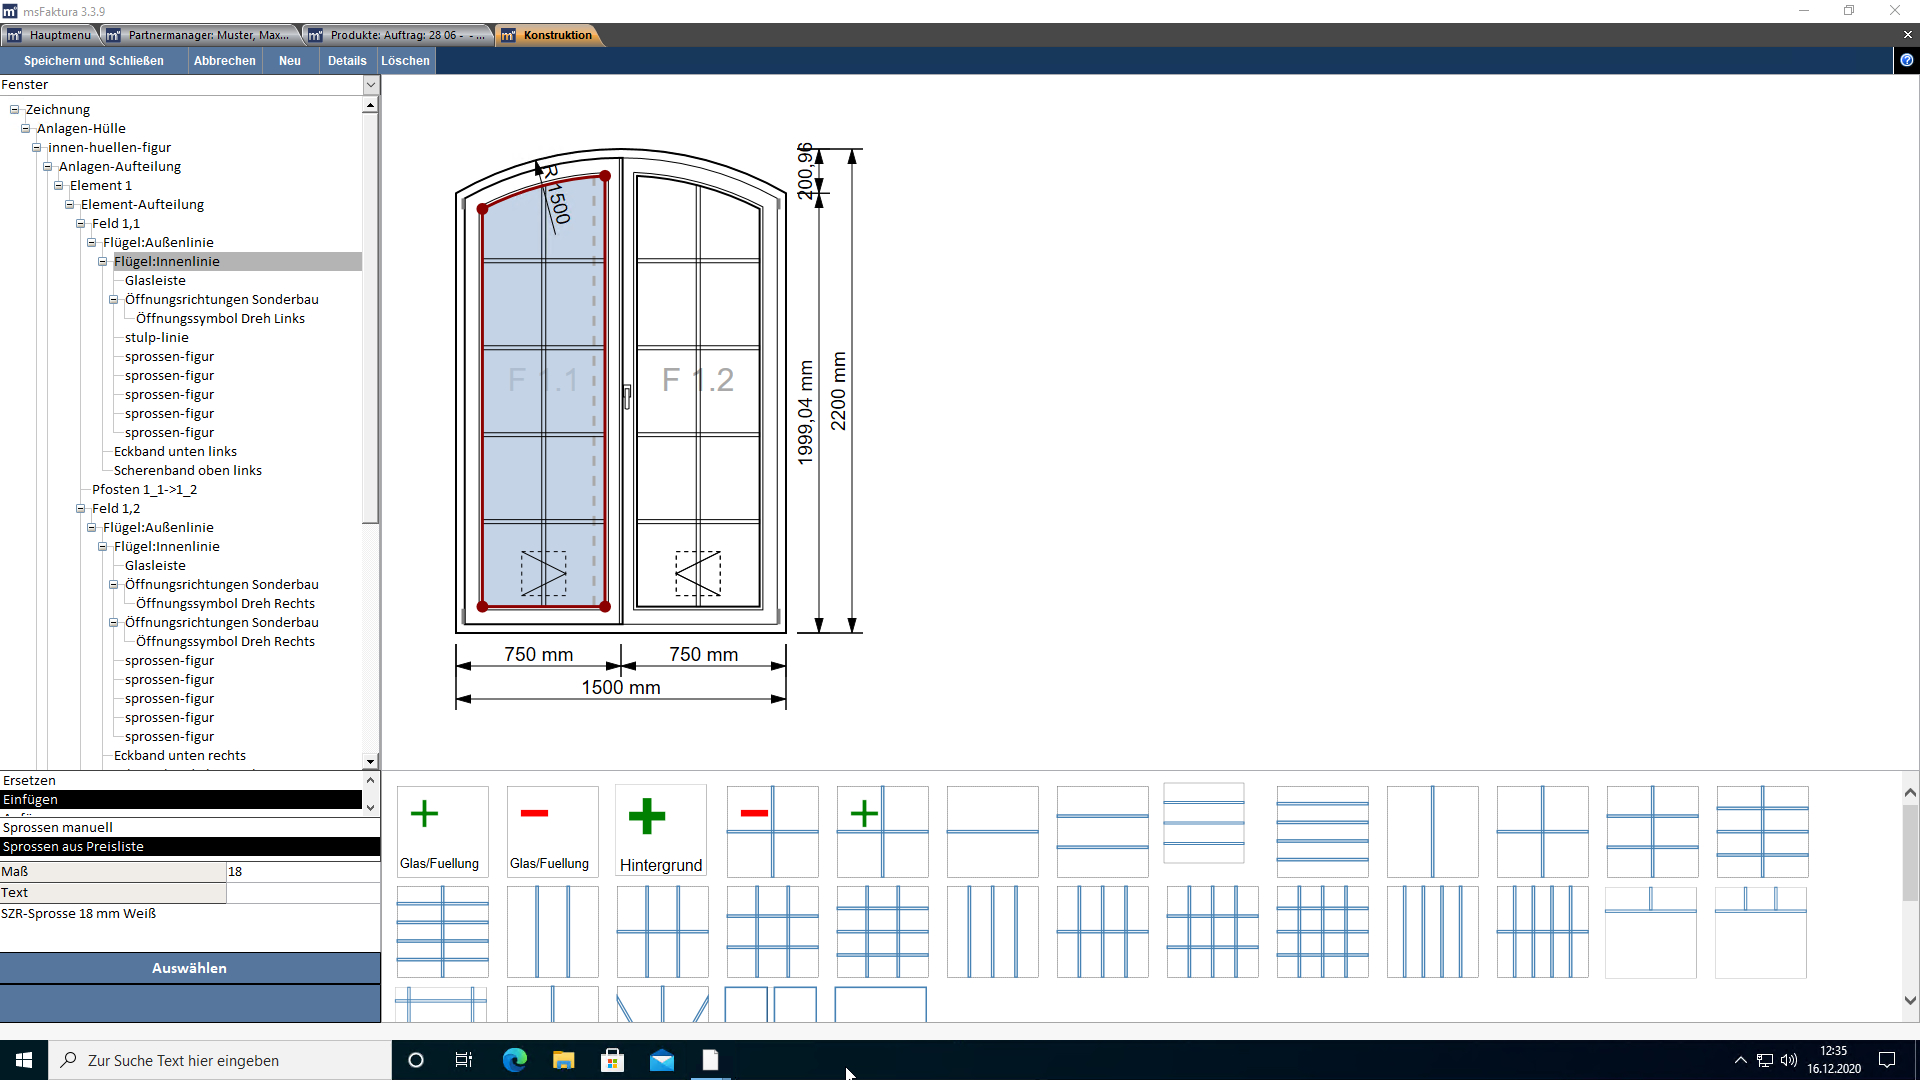
Task: Click the Hintergrund plus icon
Action: [661, 830]
